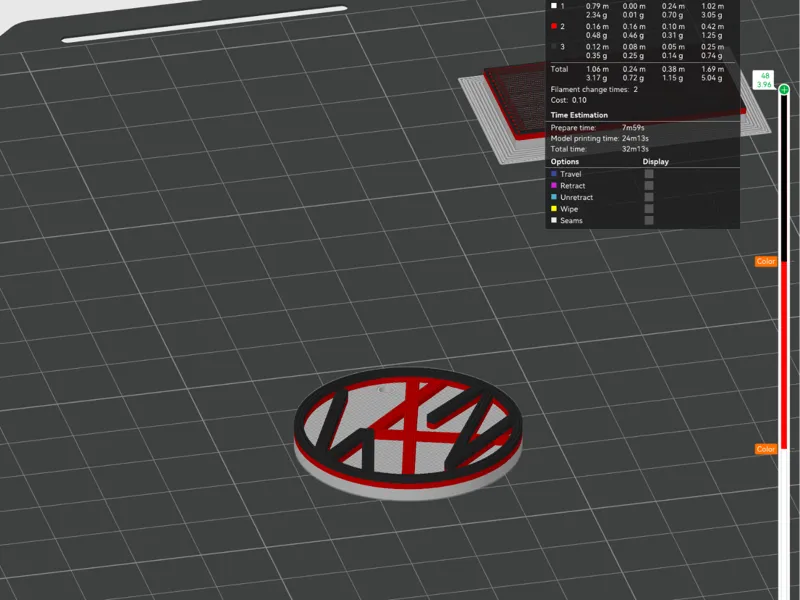Click the total weight value 5.04 g
The image size is (800, 600).
[712, 78]
